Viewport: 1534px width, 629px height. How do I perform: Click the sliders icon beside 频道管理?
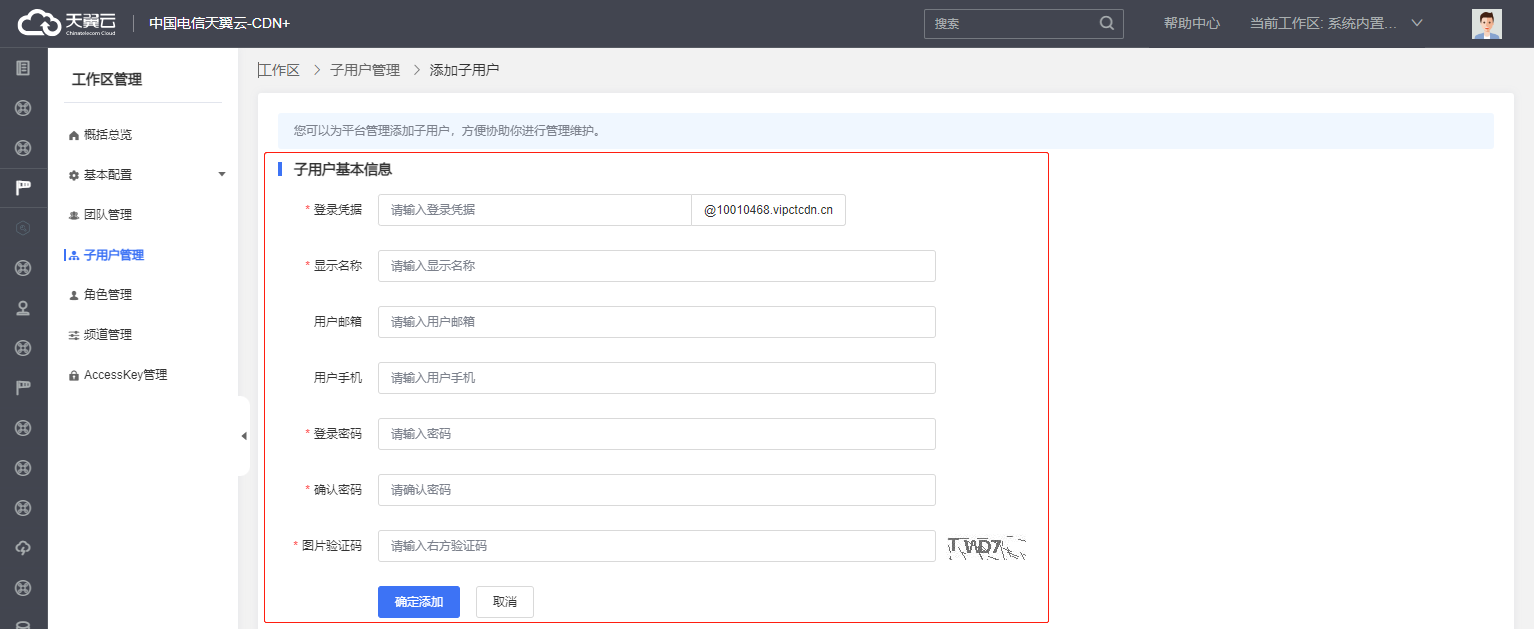(74, 335)
